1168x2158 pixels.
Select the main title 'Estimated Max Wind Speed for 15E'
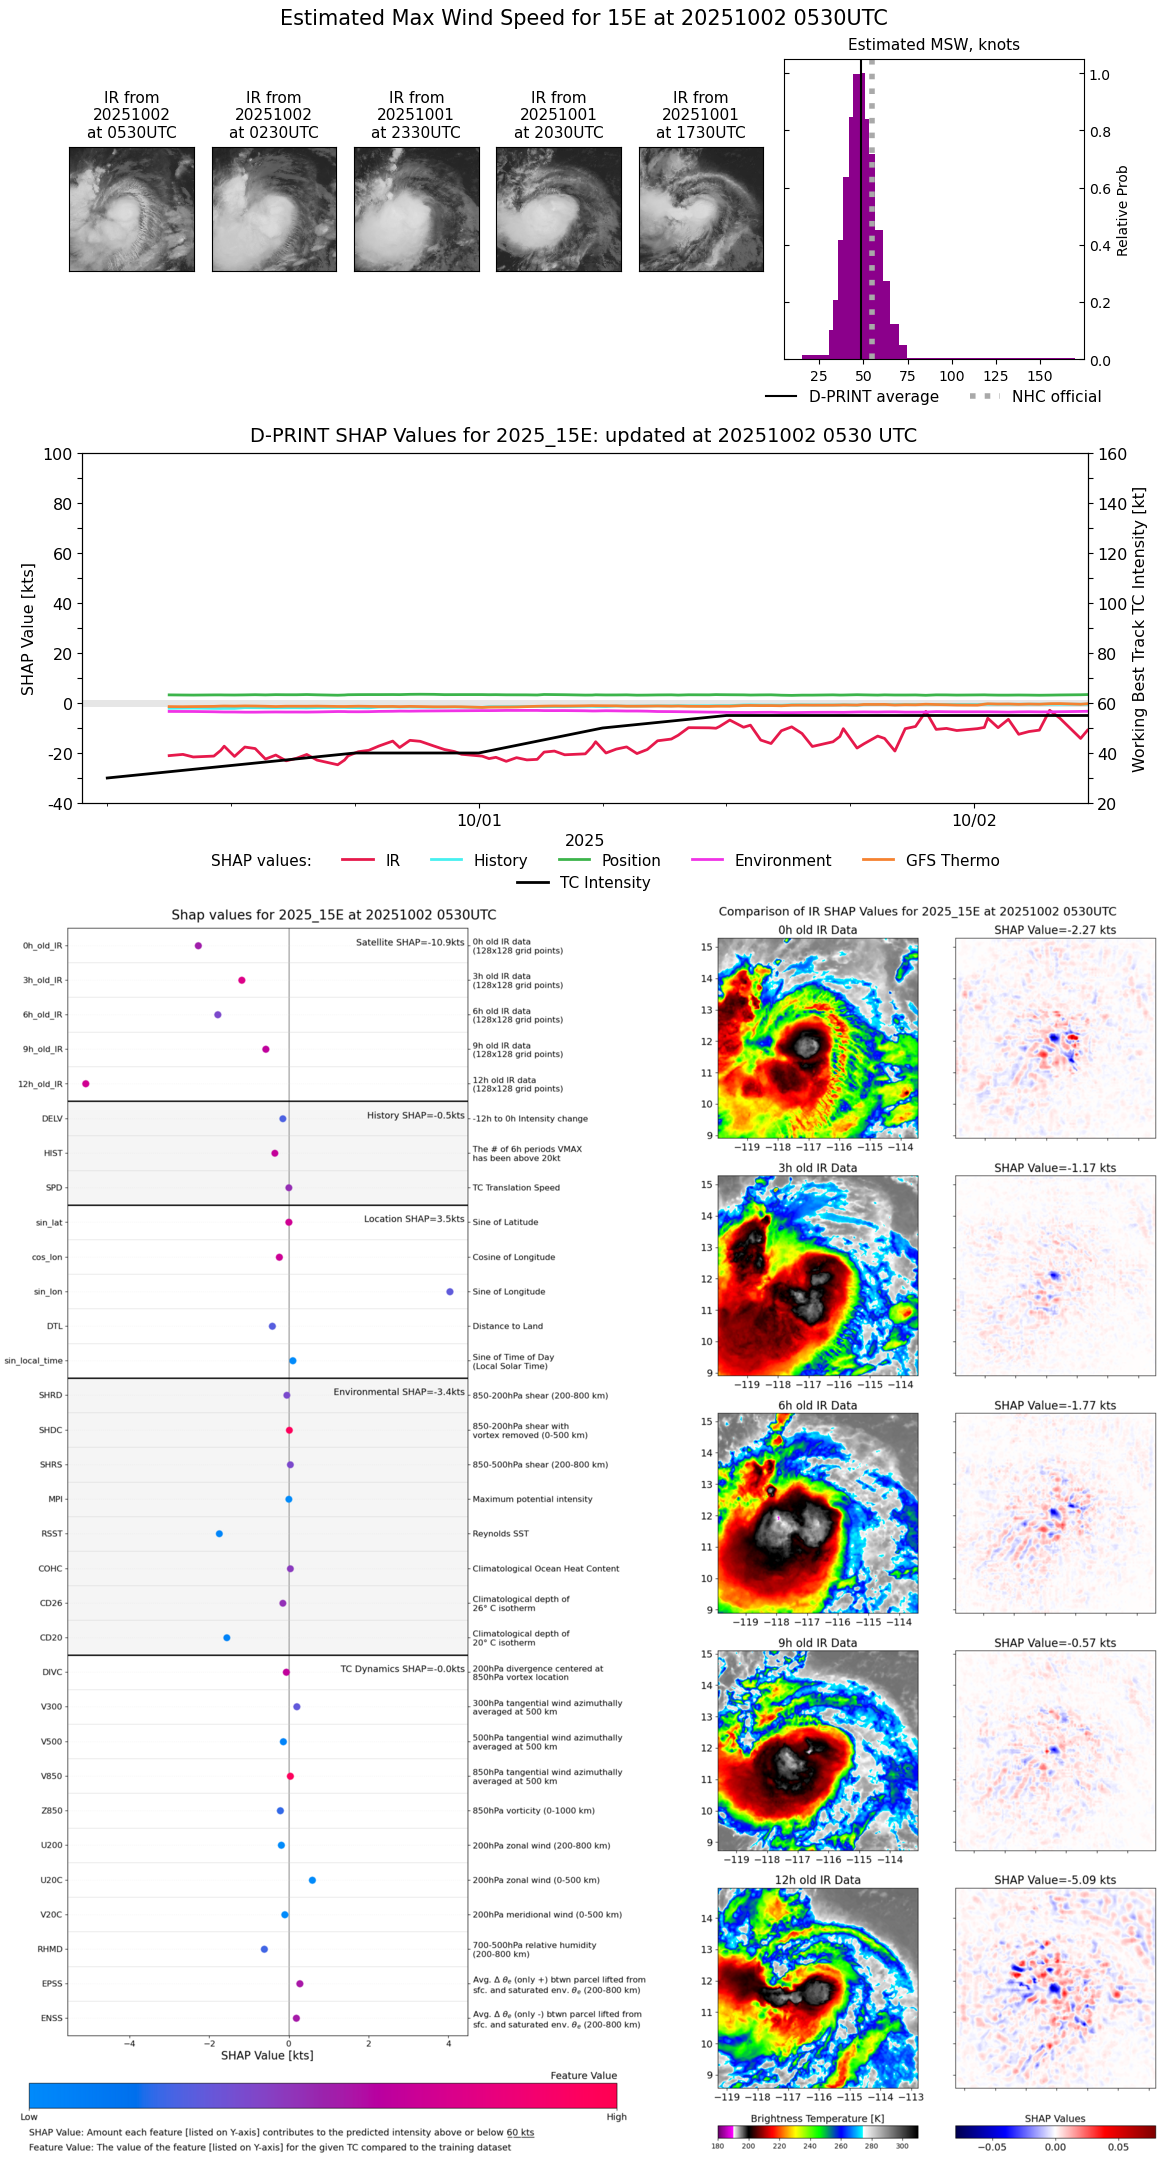pyautogui.click(x=584, y=18)
